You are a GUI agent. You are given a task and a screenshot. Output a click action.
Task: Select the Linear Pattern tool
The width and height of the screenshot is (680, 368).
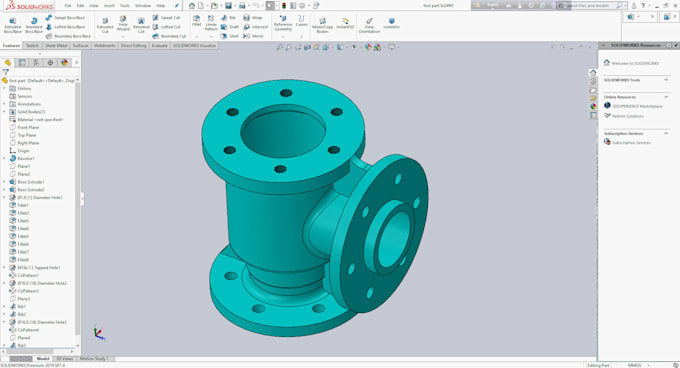(x=211, y=23)
